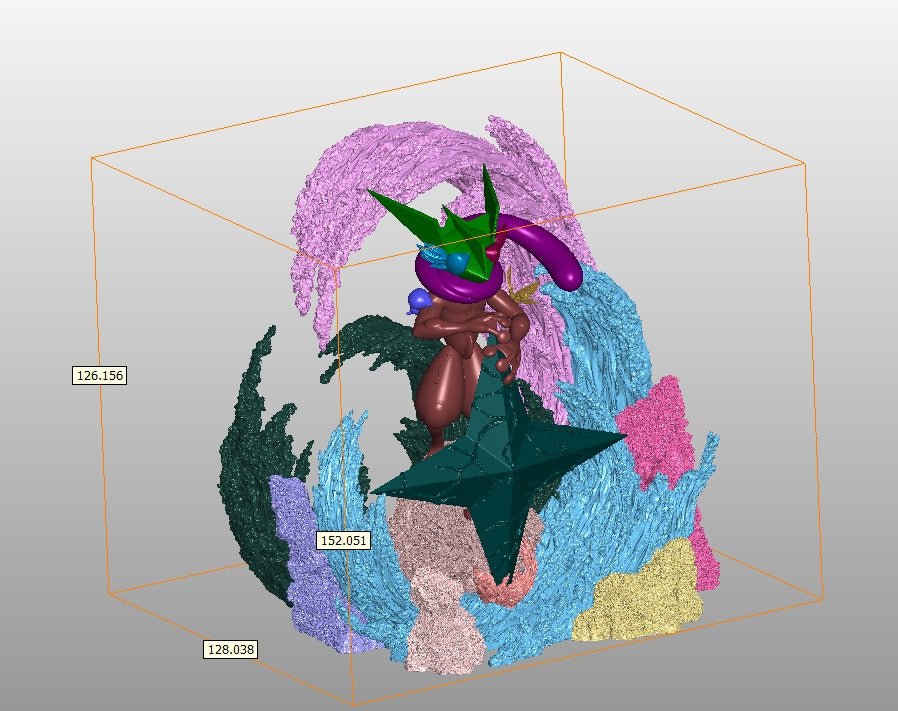
Task: Select the small violet sphere near the shoulder
Action: click(x=417, y=300)
